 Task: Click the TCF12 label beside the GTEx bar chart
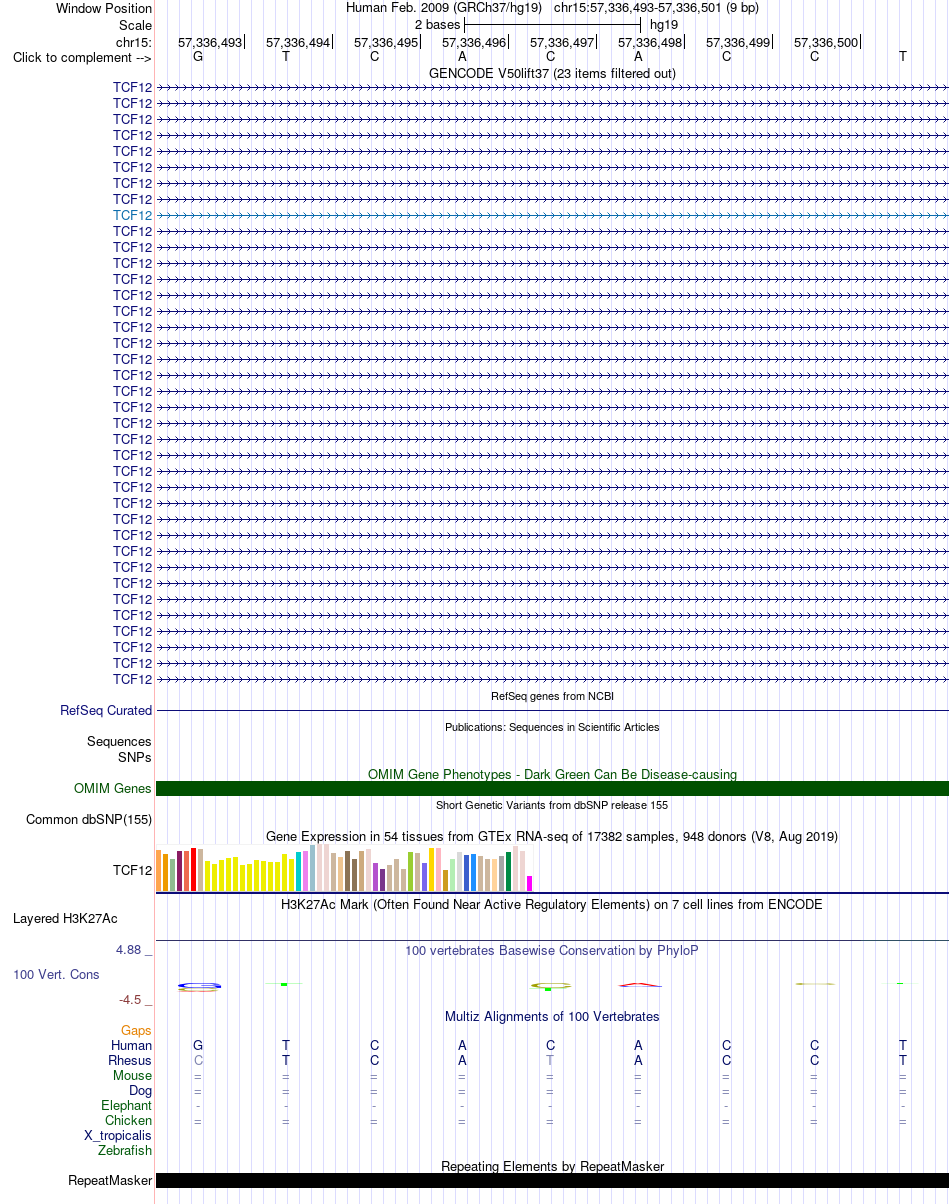point(133,871)
